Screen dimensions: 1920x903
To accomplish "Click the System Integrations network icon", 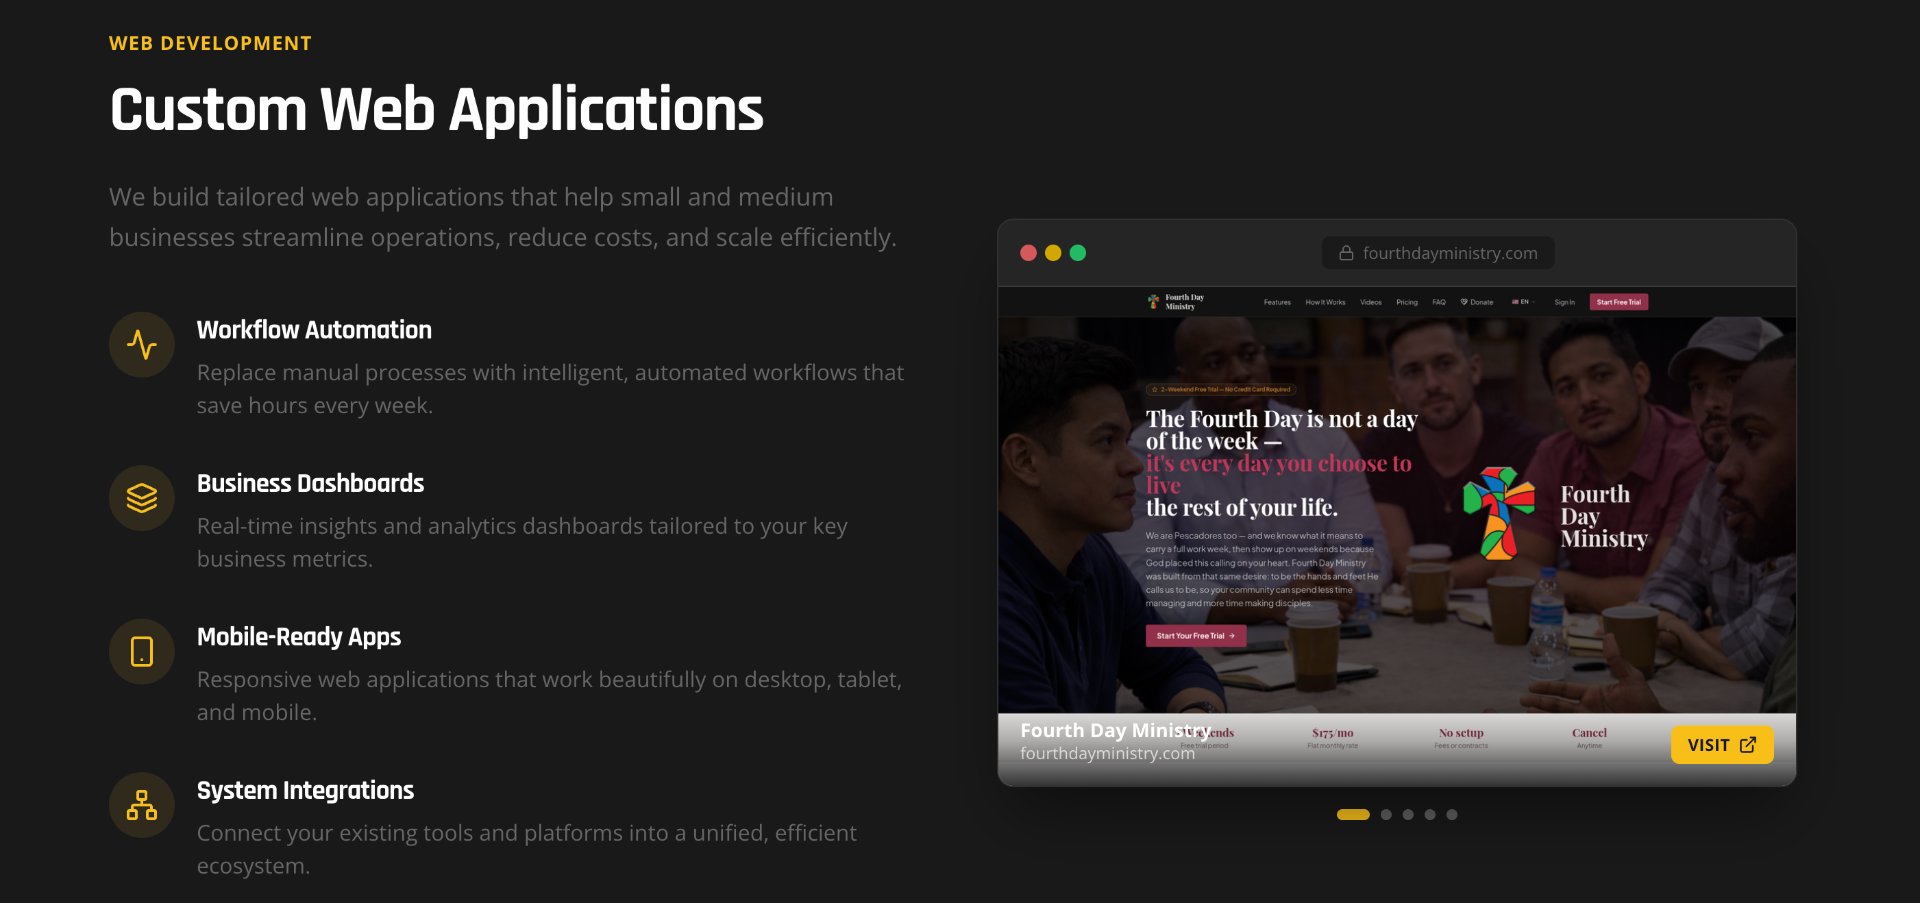I will pyautogui.click(x=142, y=805).
